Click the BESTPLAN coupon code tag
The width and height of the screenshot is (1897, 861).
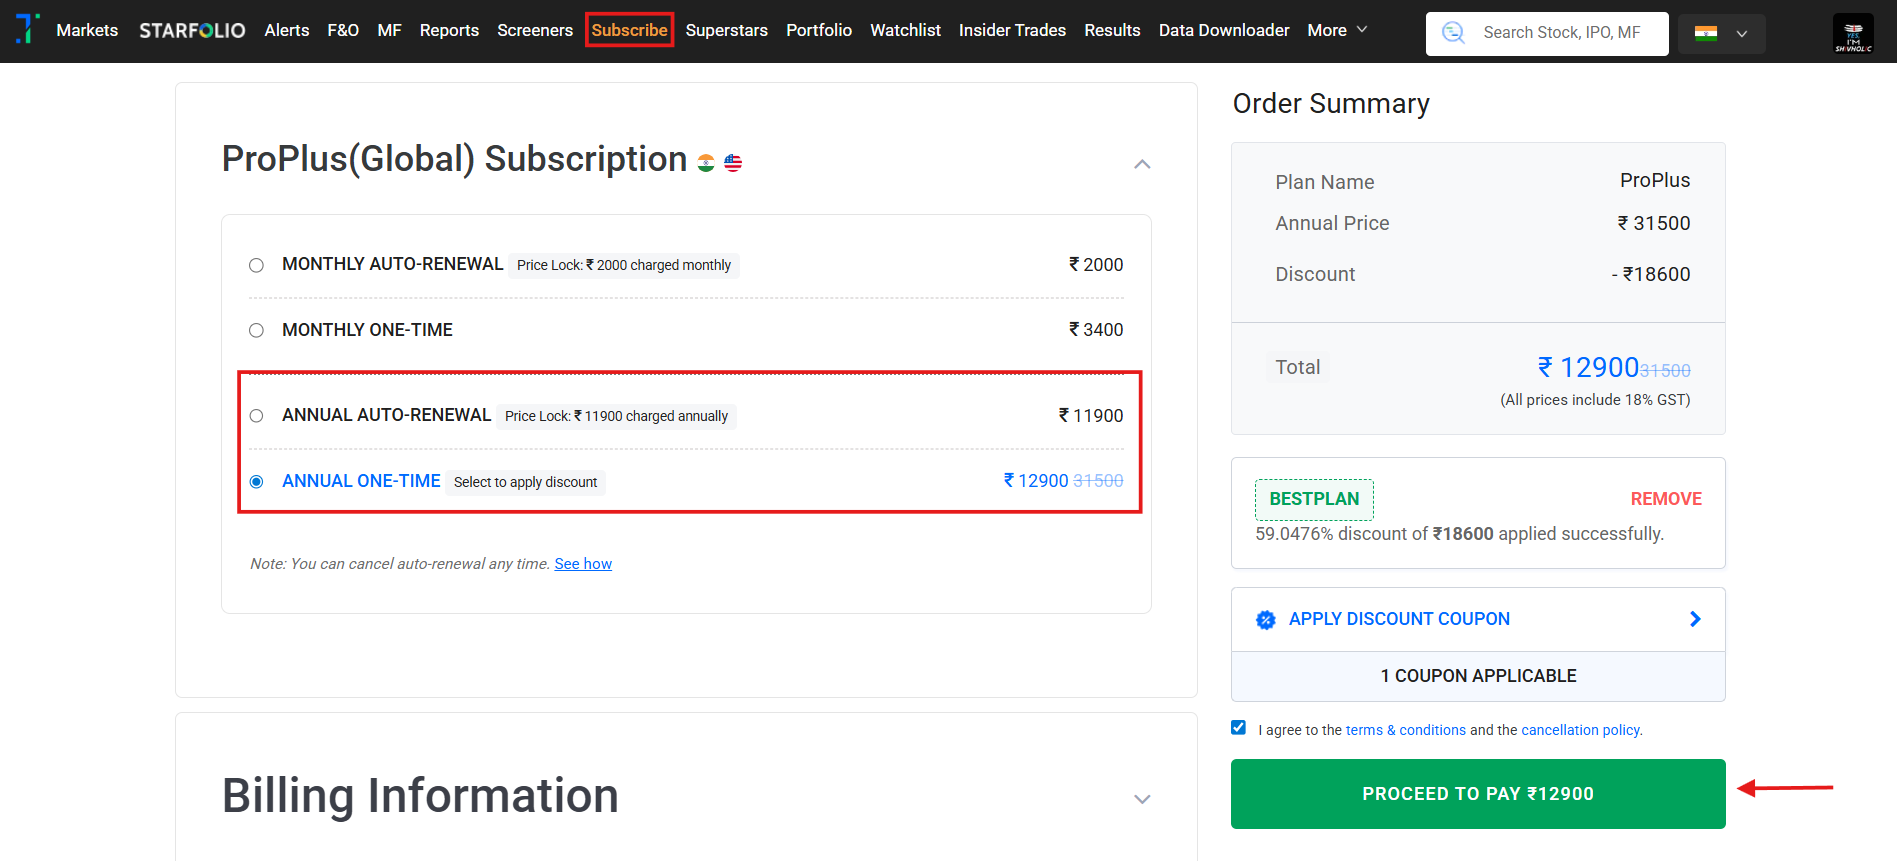[1314, 499]
